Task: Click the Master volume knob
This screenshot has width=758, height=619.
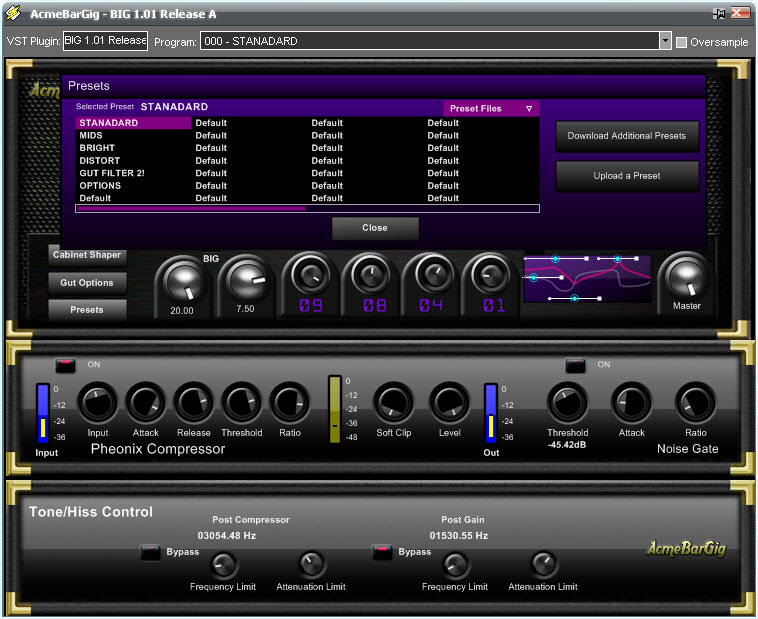Action: pyautogui.click(x=685, y=279)
